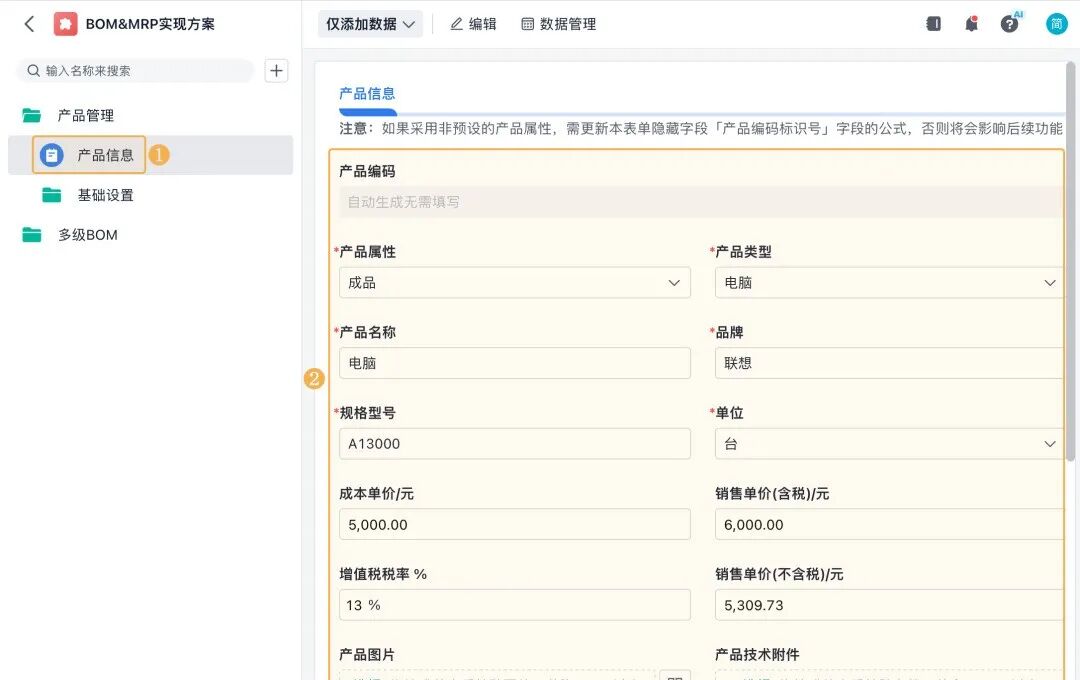Open the 仅添加数据 dropdown
This screenshot has width=1080, height=680.
click(370, 24)
